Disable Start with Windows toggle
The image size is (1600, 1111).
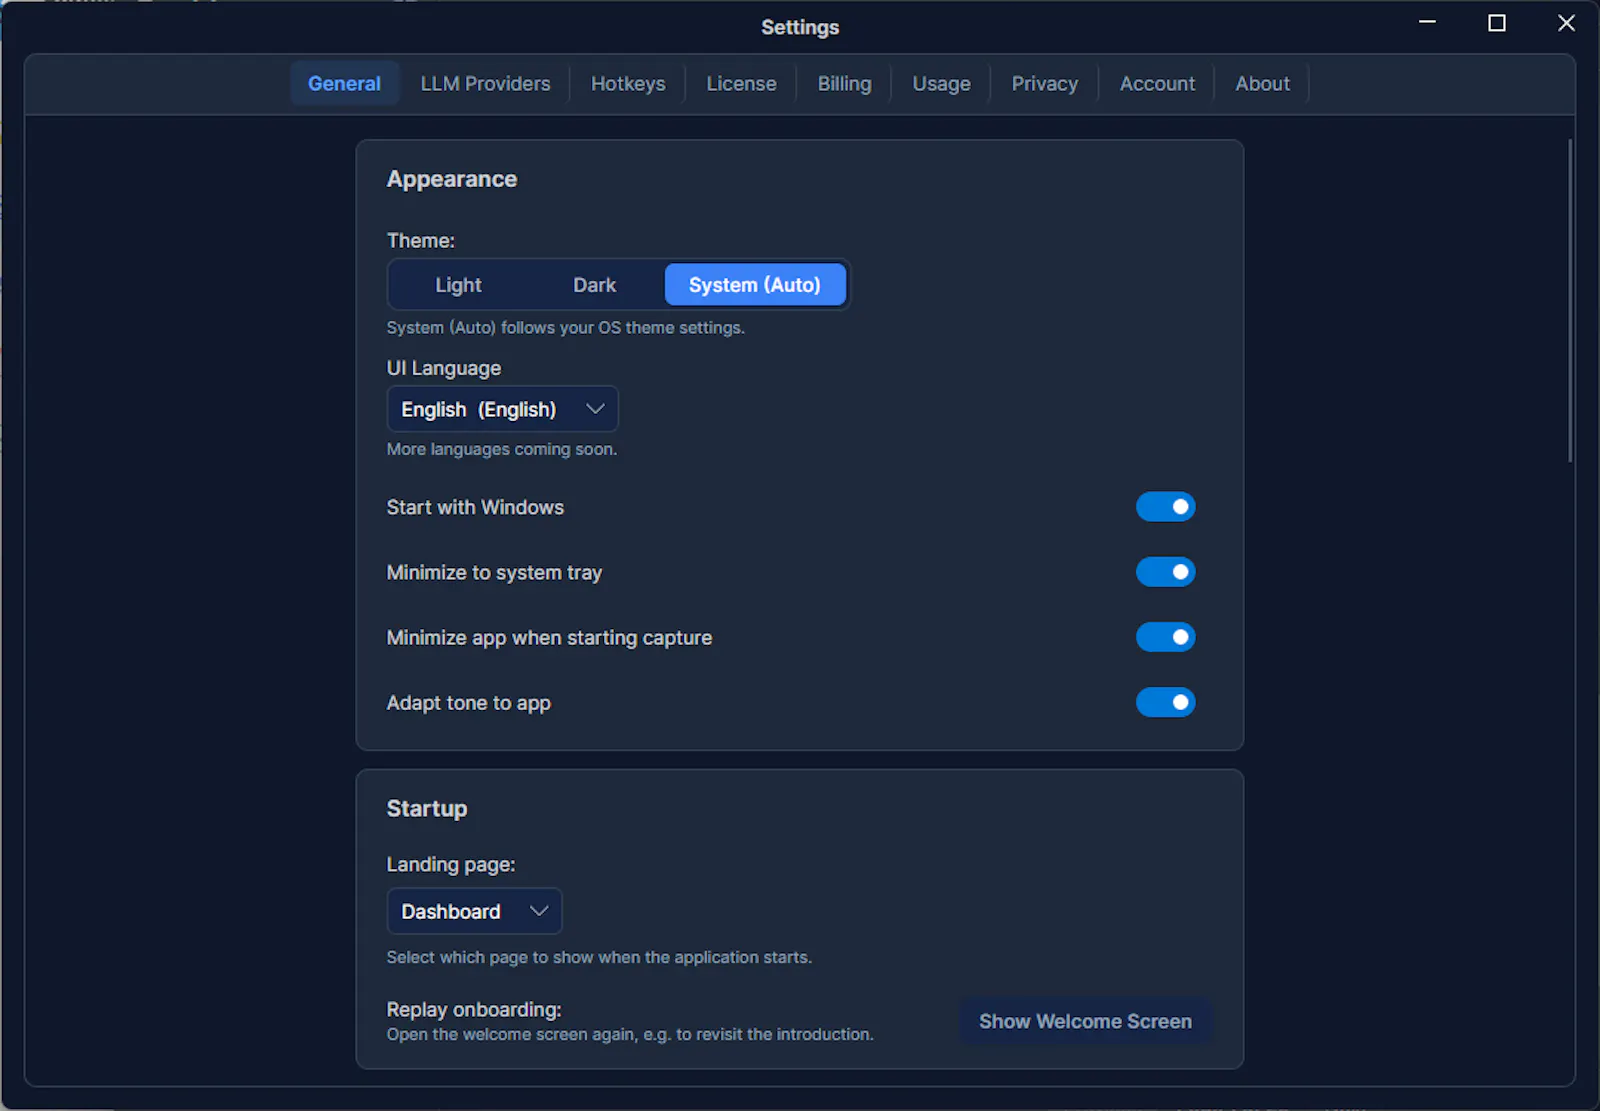click(1166, 507)
